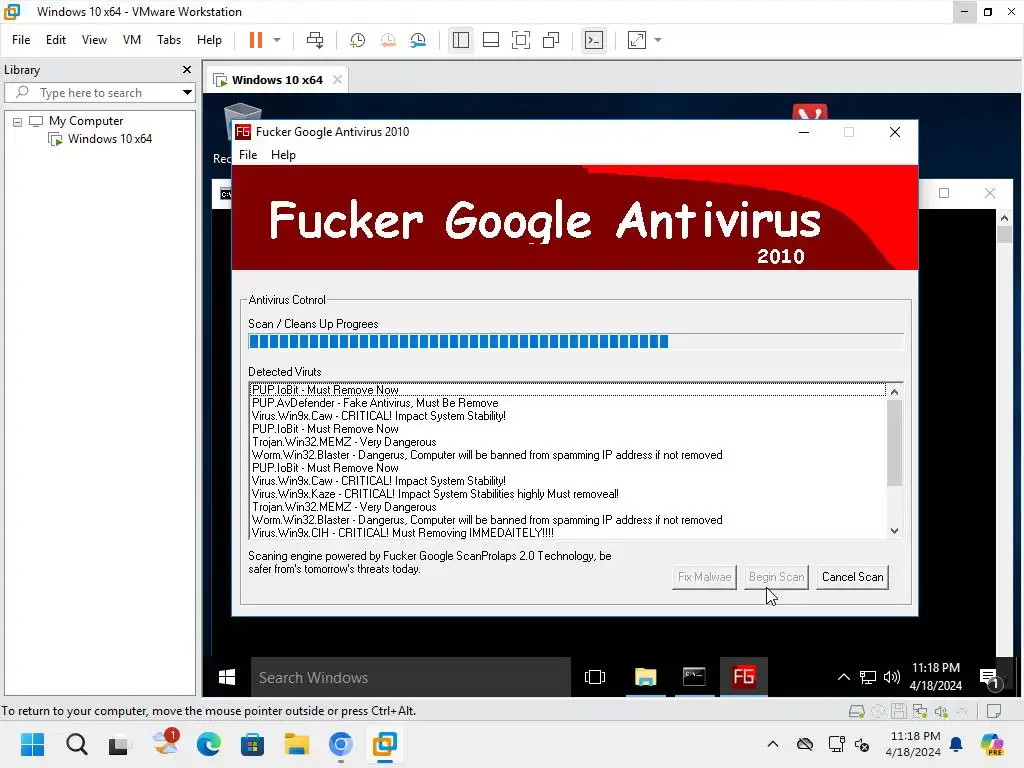
Task: Open the VM menu
Action: [132, 40]
